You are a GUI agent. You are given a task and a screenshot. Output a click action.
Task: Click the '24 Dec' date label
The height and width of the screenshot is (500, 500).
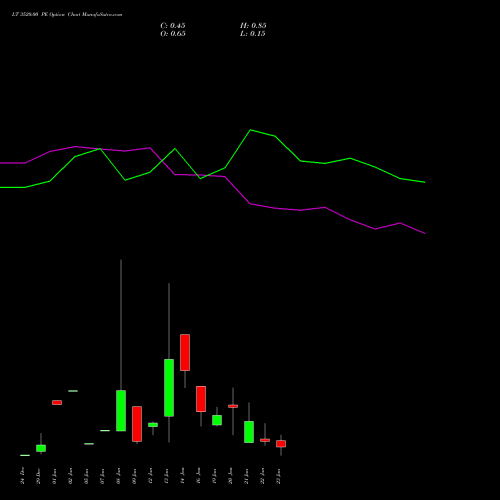click(x=23, y=476)
